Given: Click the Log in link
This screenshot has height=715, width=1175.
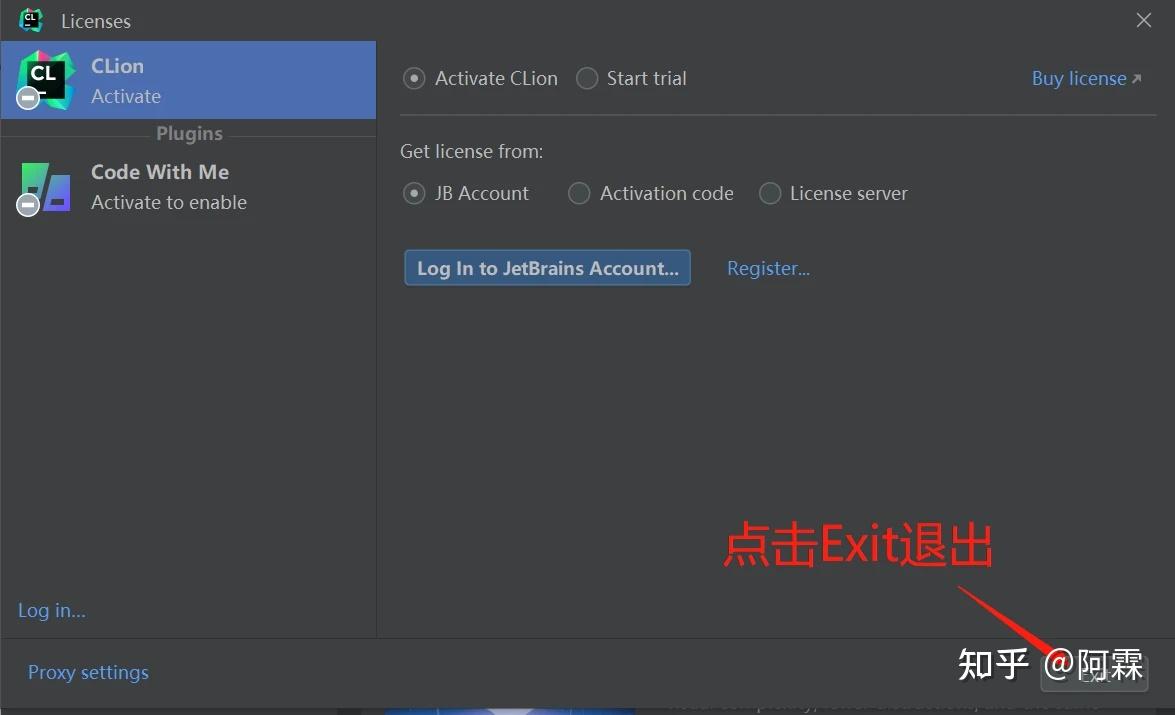Looking at the screenshot, I should (51, 610).
